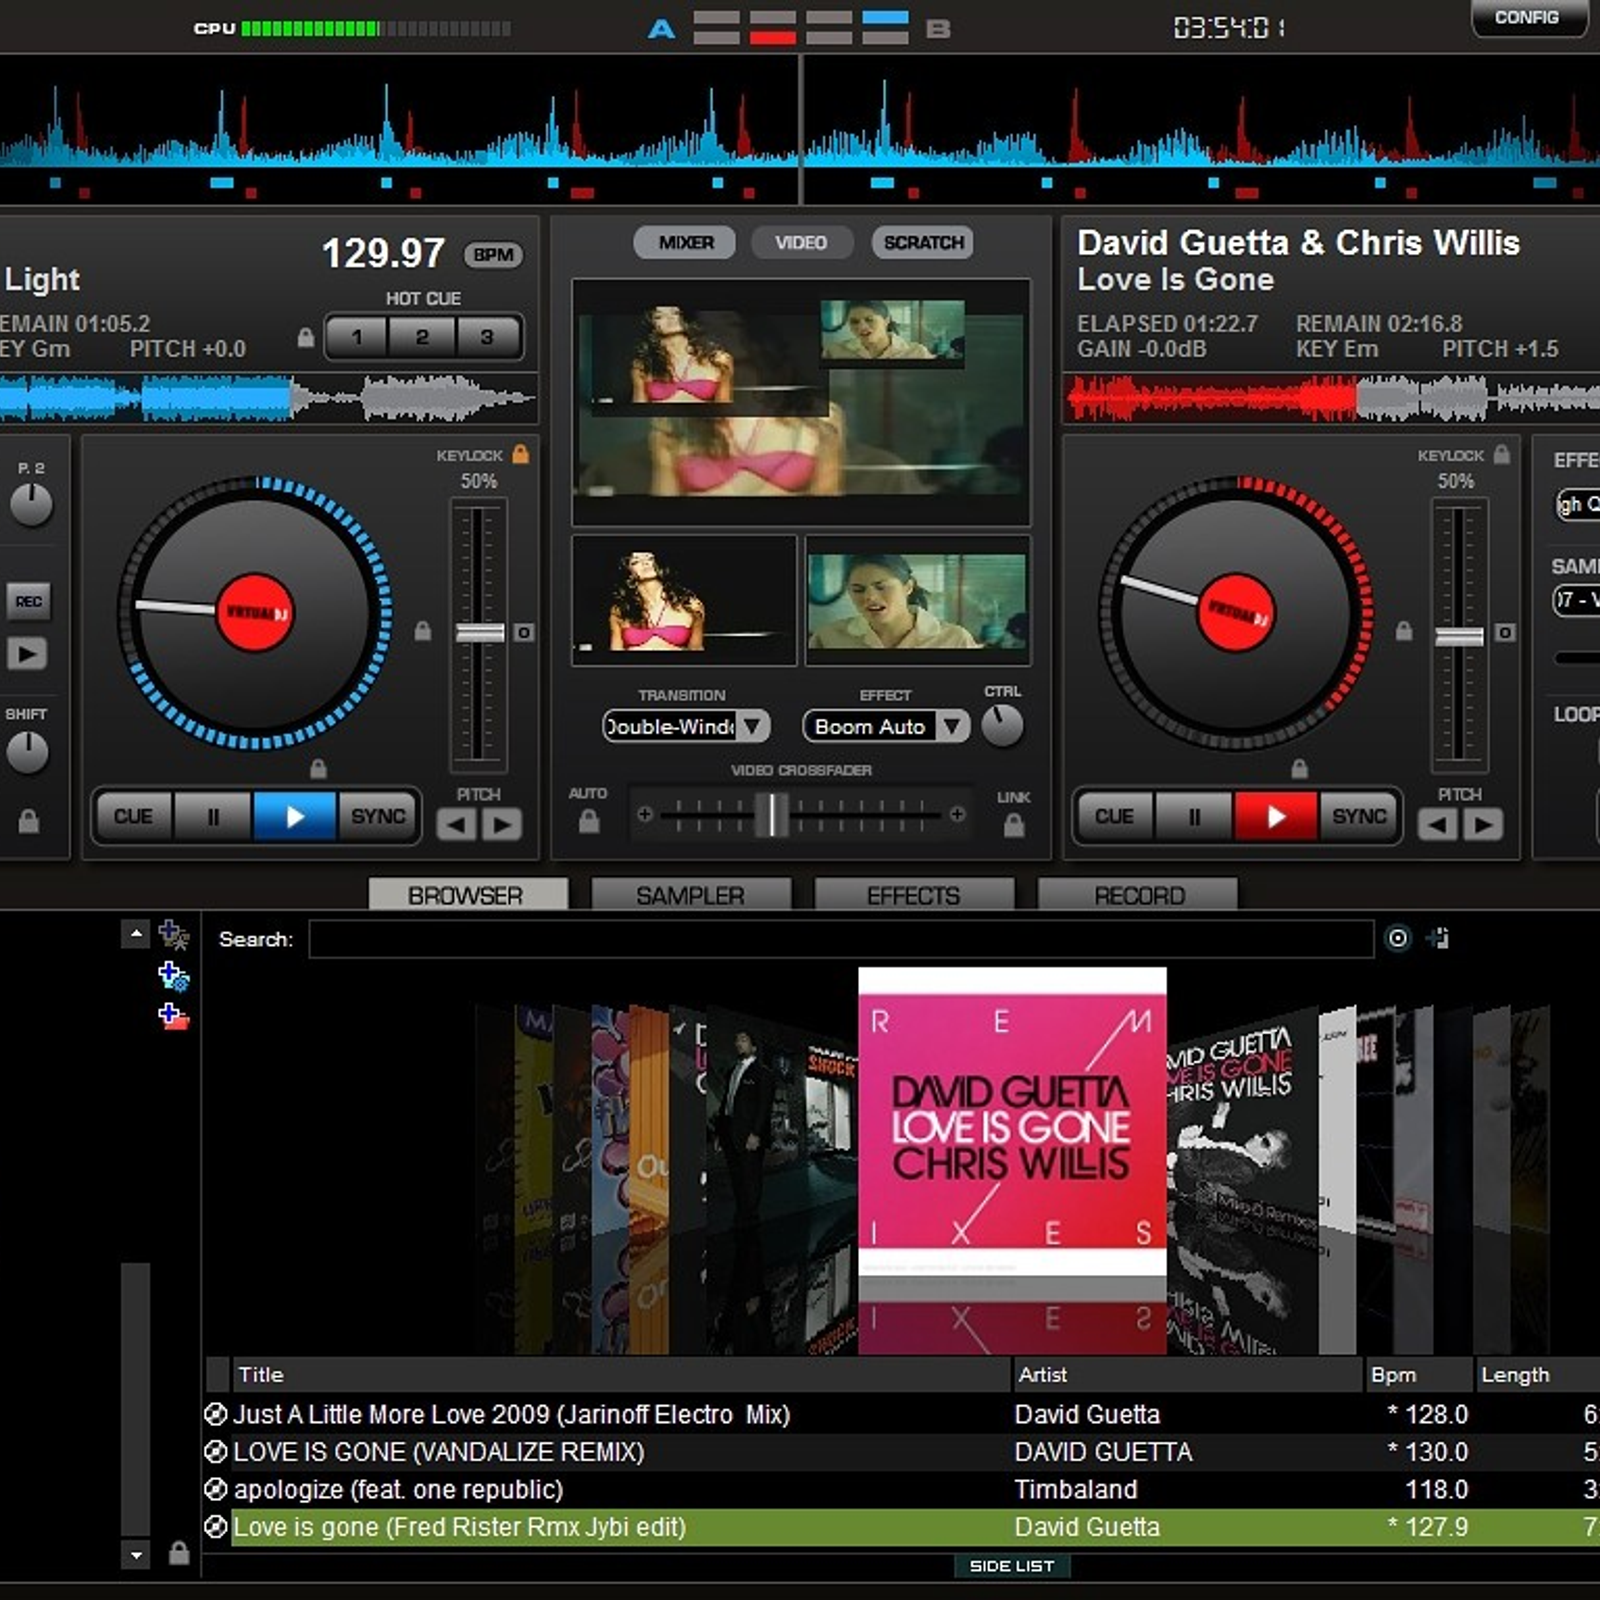Click left deck pitch slider handle

480,632
